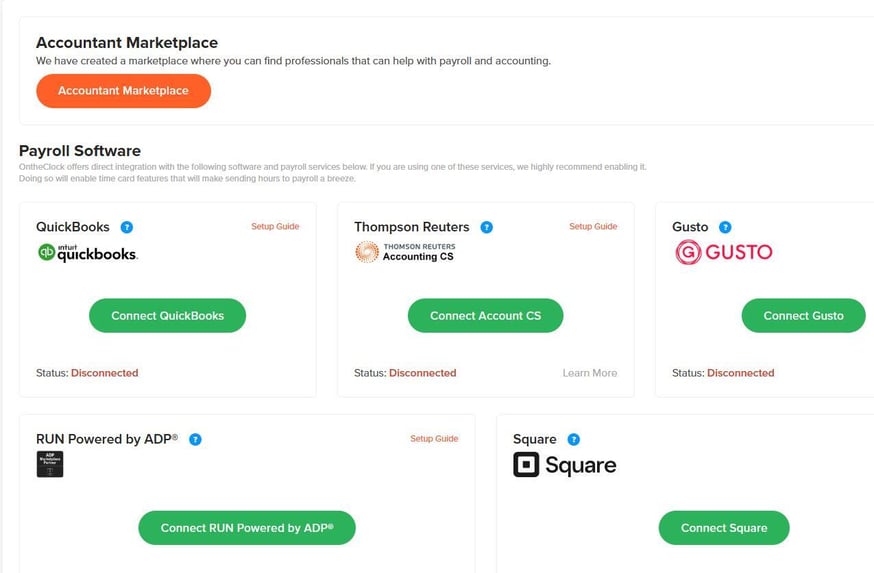Viewport: 874px width, 573px height.
Task: Click the help icon beside Thompson Reuters
Action: 486,227
